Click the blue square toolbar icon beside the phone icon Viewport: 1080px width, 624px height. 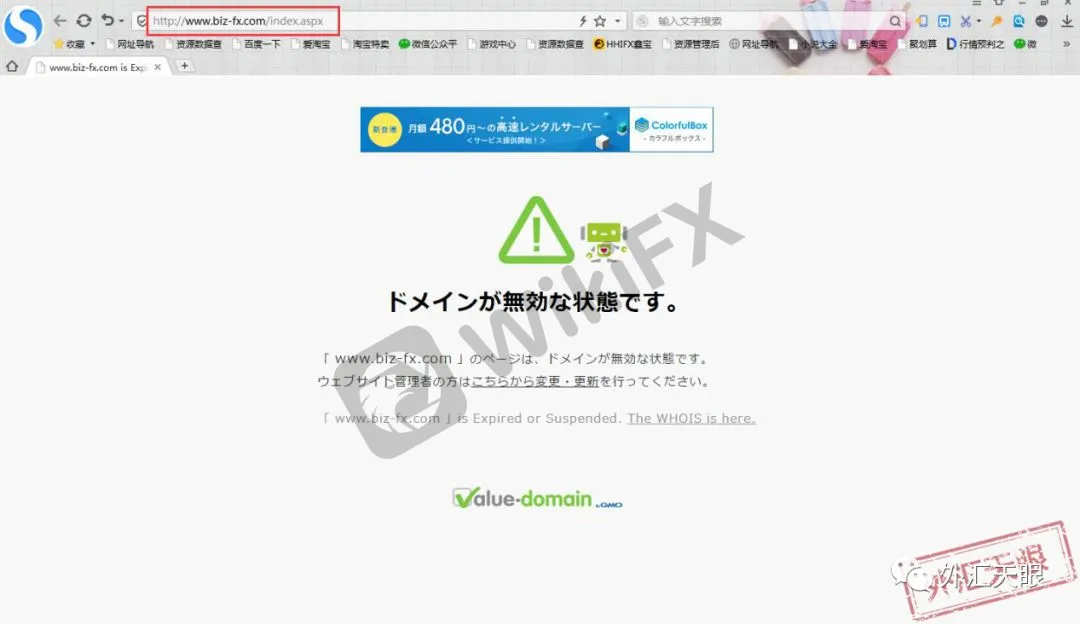click(x=944, y=21)
